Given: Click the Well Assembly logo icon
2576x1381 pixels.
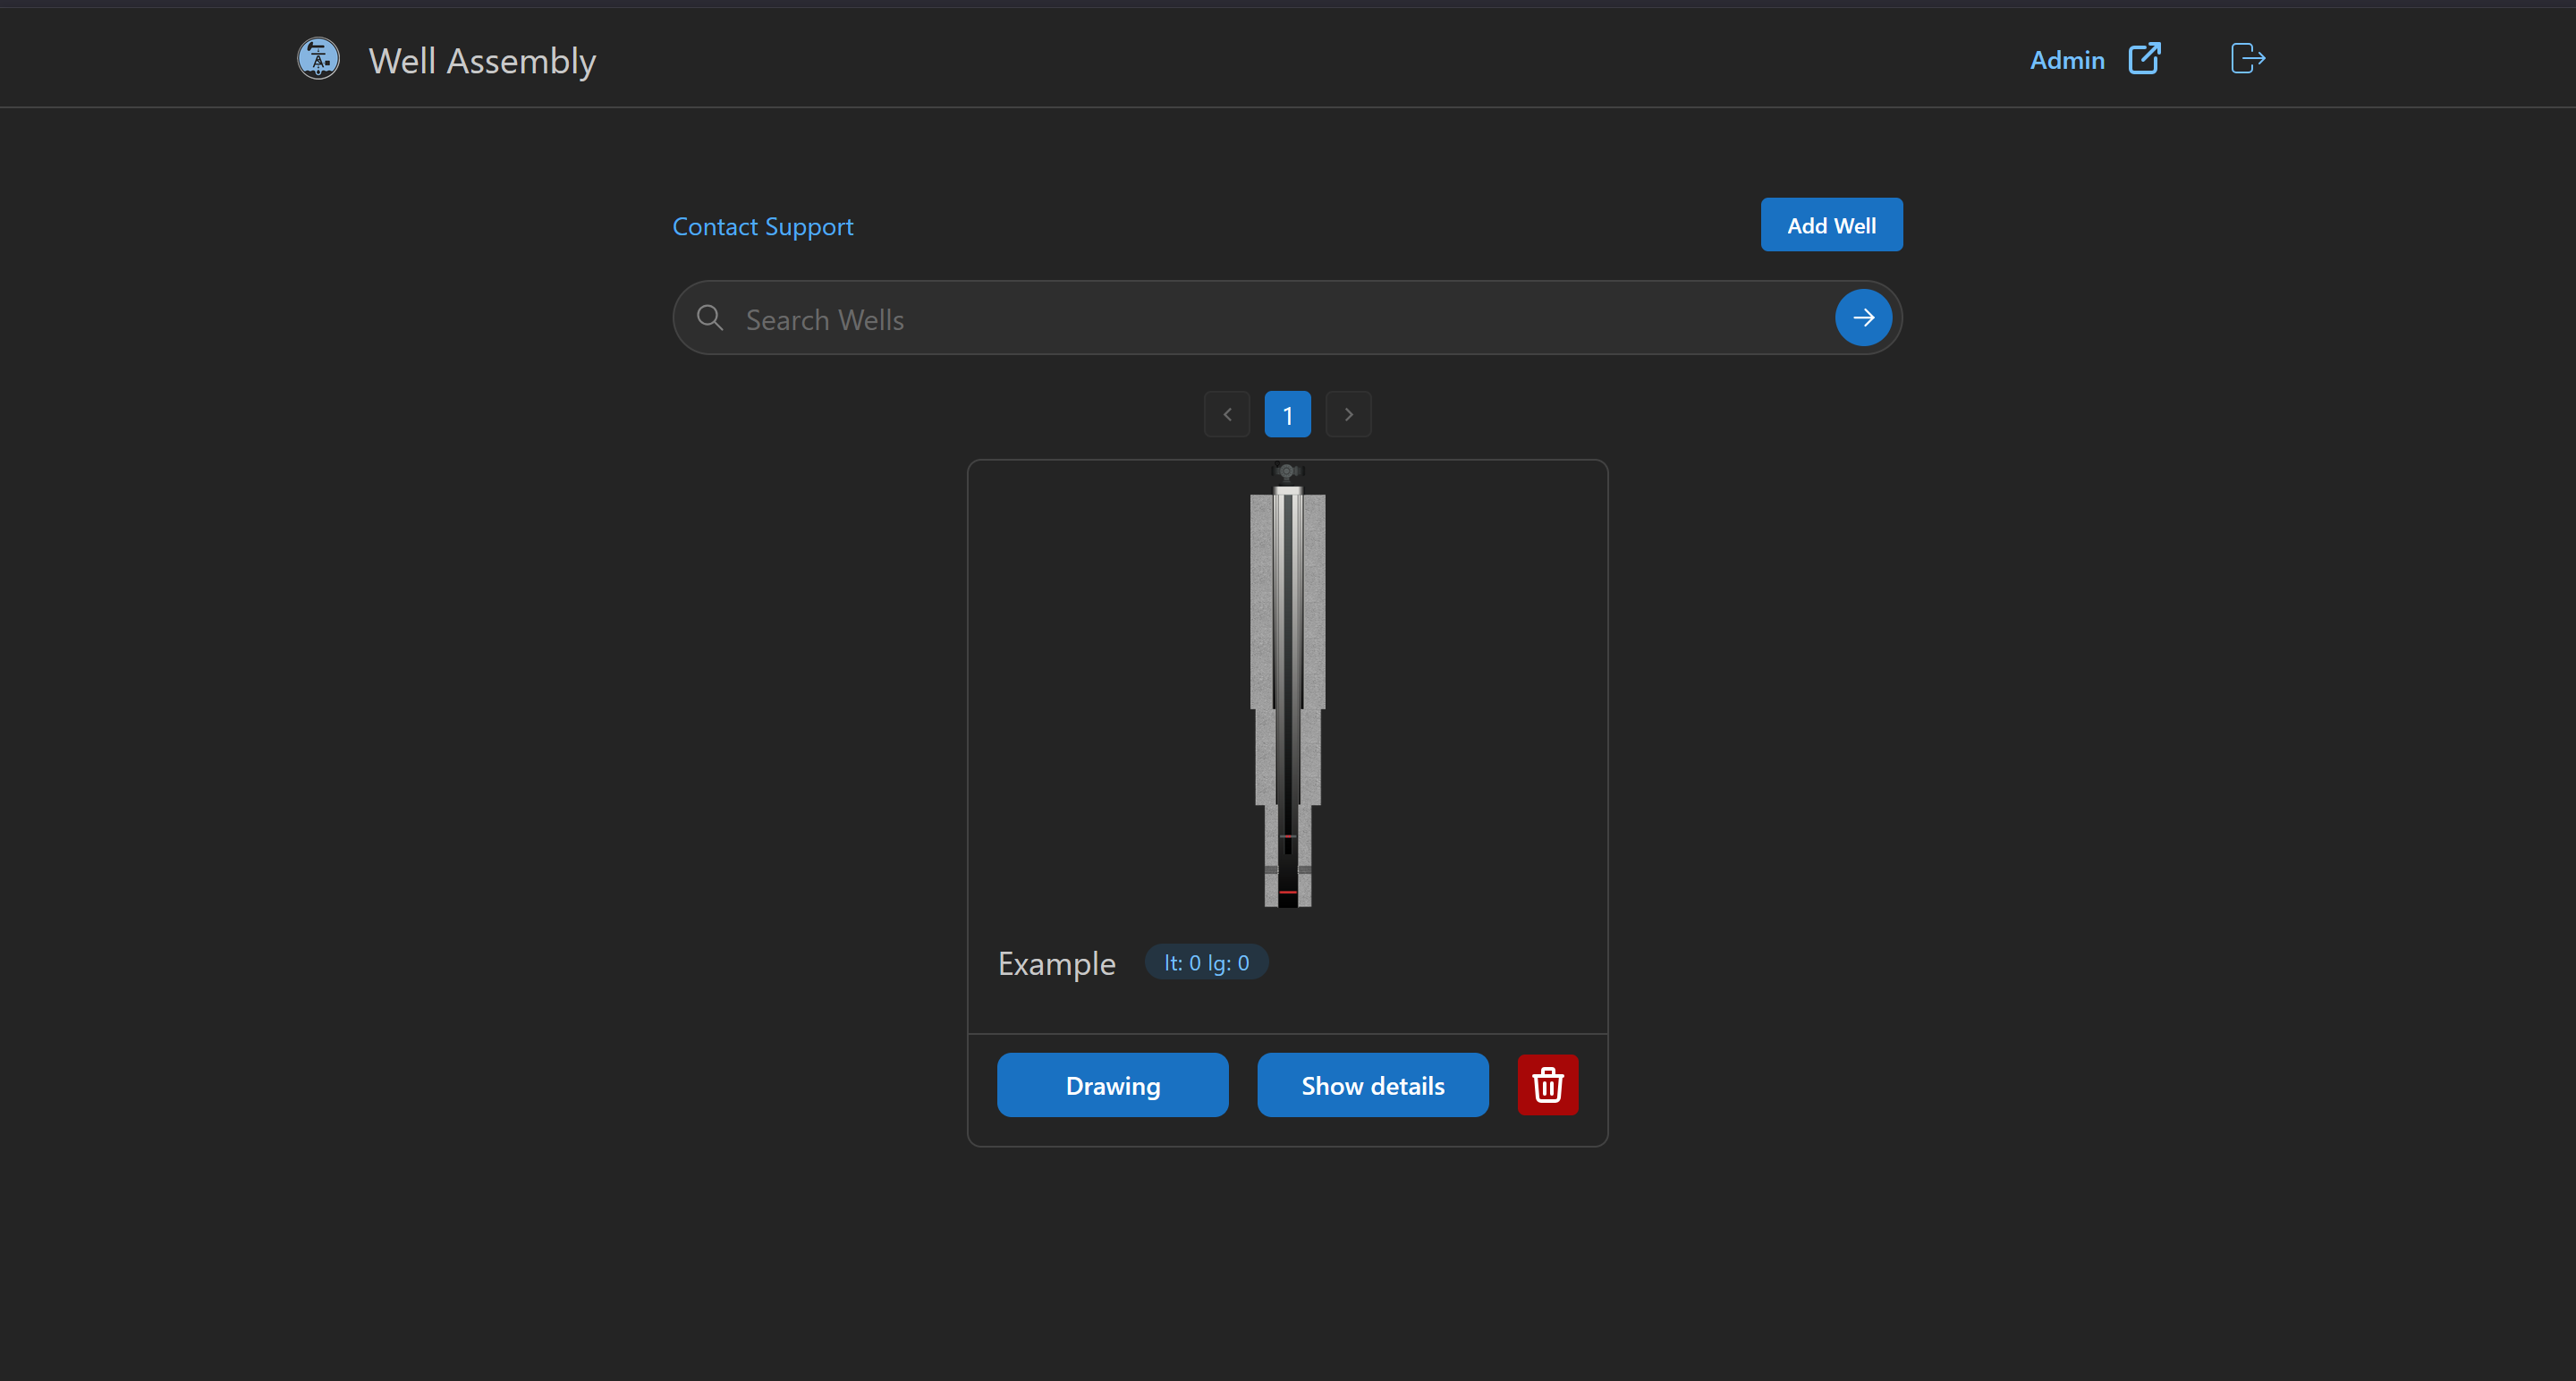Looking at the screenshot, I should [317, 58].
